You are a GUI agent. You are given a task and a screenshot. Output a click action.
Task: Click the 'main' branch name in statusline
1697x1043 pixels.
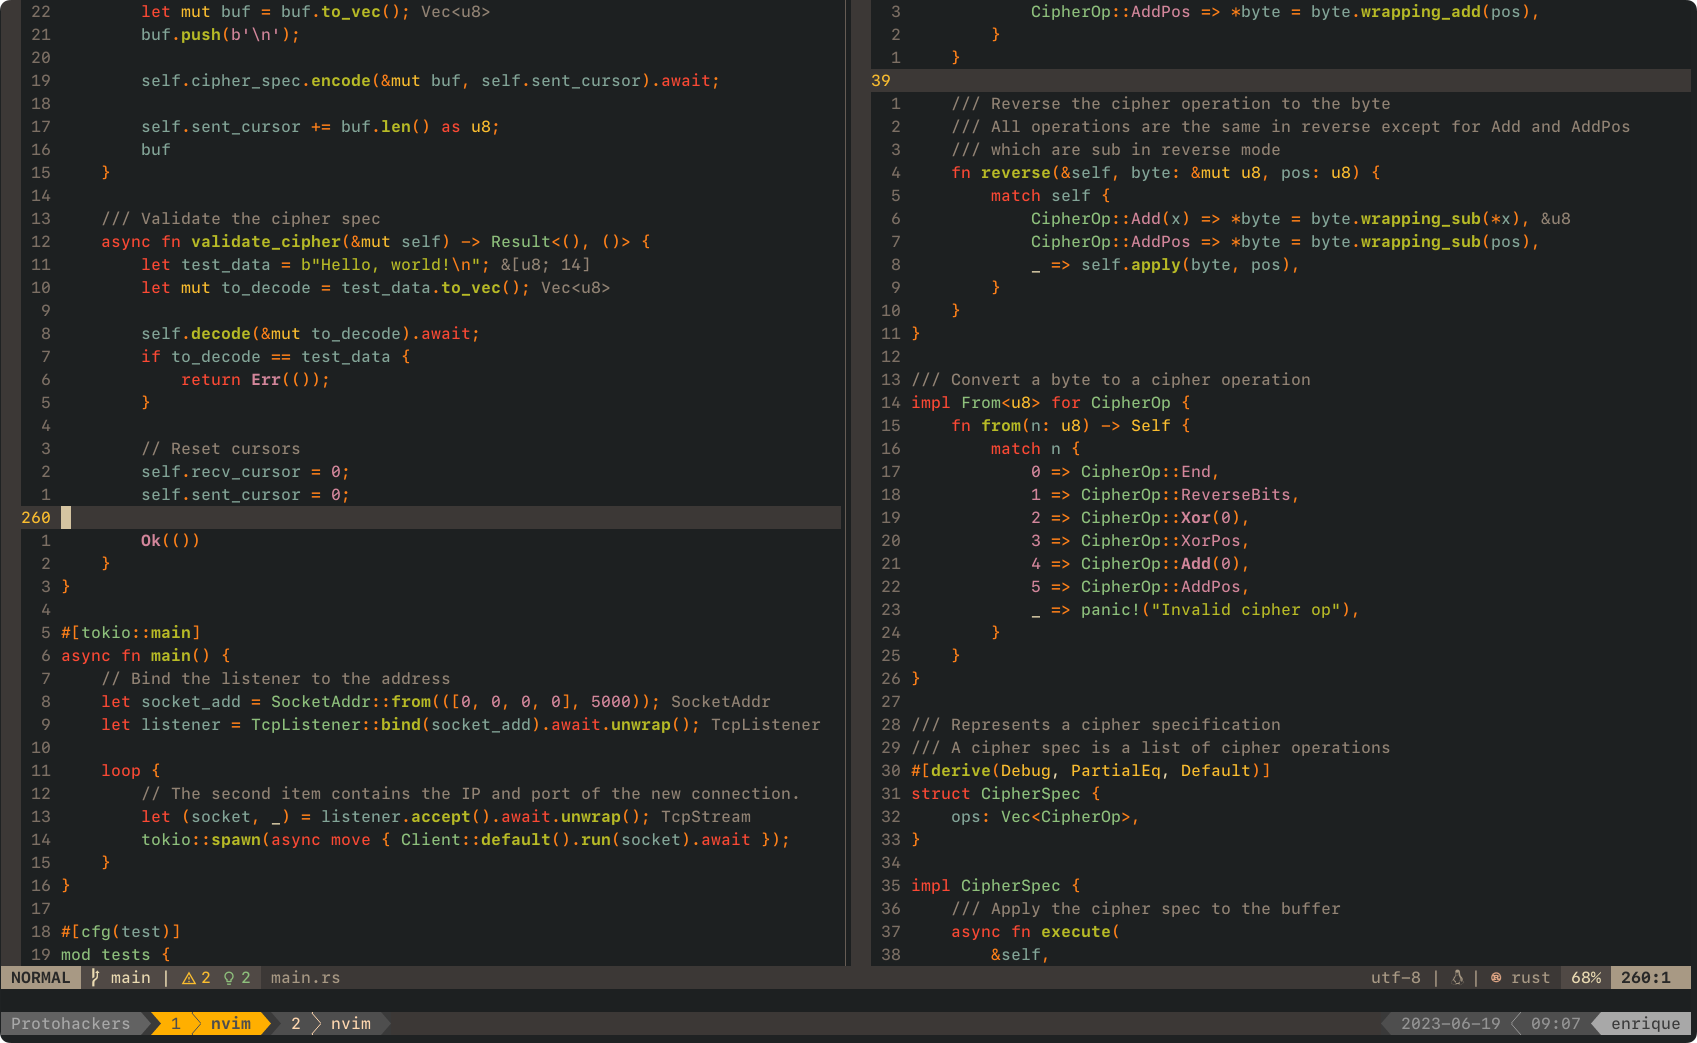tap(131, 978)
